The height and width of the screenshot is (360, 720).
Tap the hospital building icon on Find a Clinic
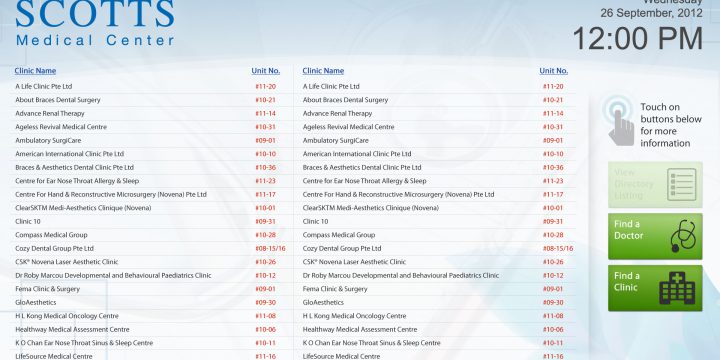[x=677, y=288]
